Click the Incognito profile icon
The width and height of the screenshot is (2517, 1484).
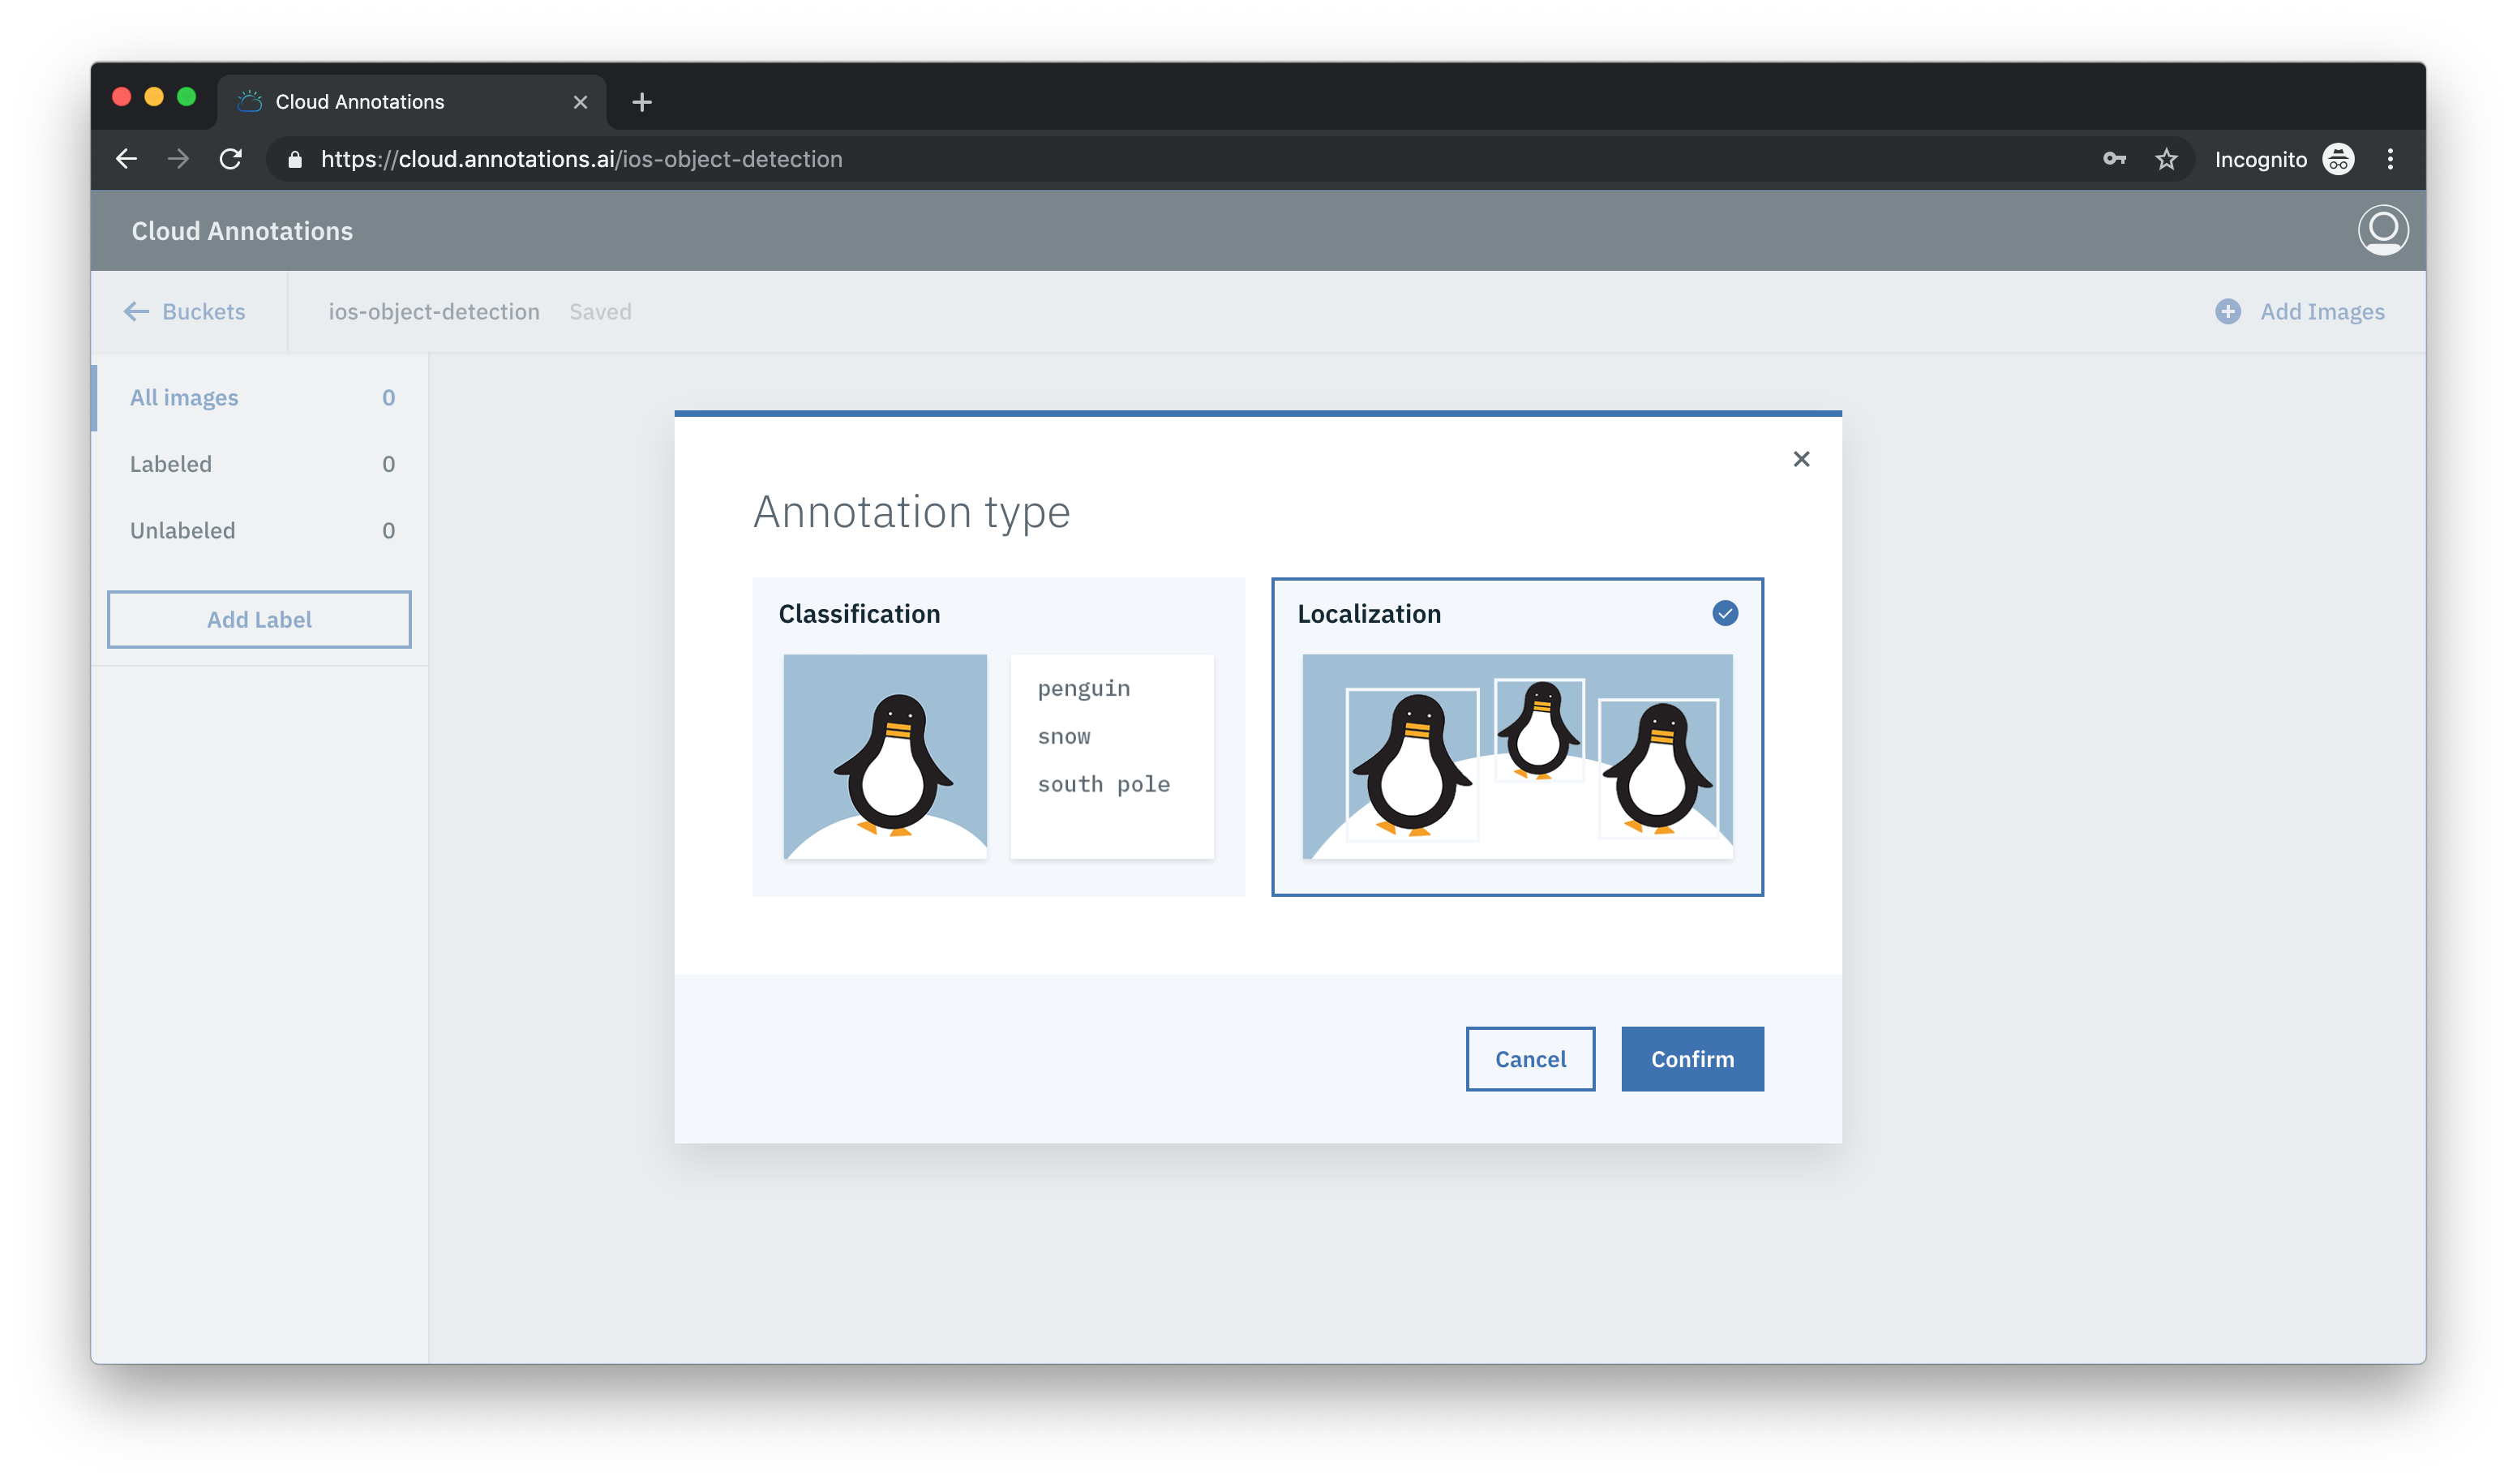pos(2337,159)
